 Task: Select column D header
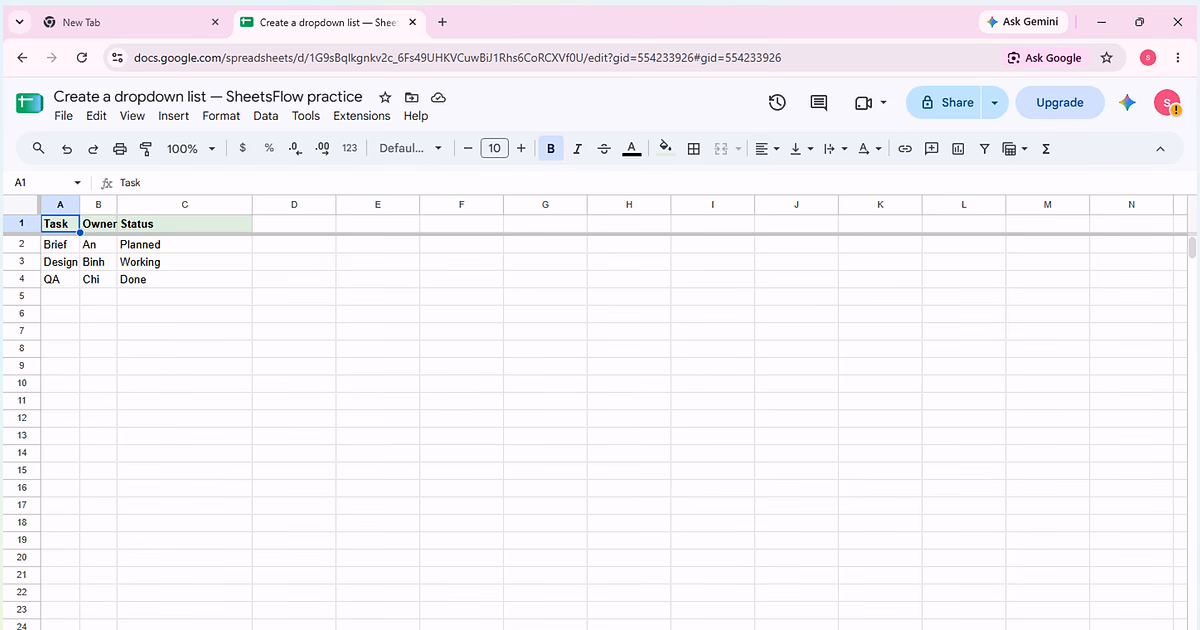coord(294,204)
